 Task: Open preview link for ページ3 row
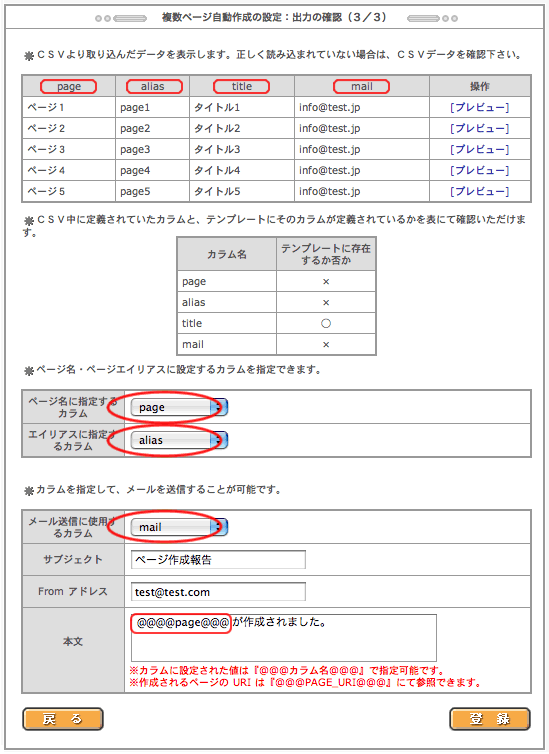479,150
